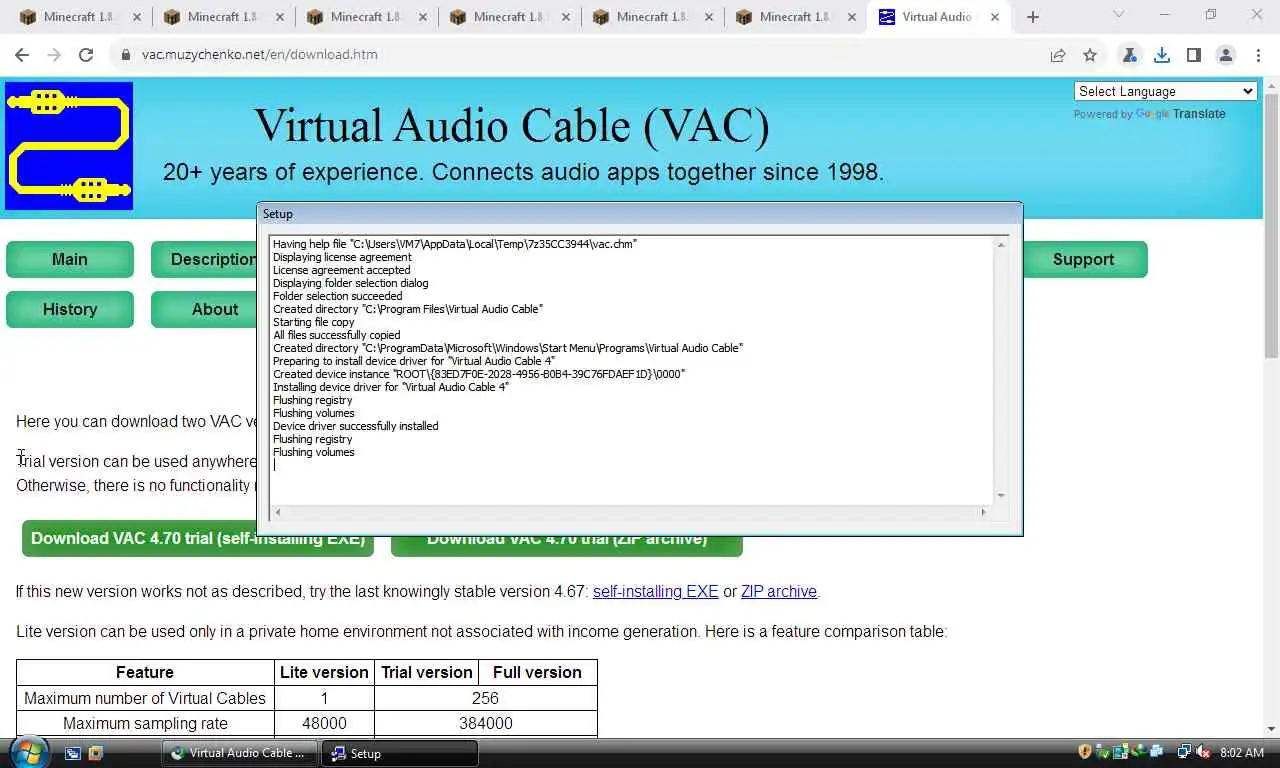Click Download VAC 4.70 trial self-installing EXE
The width and height of the screenshot is (1280, 768).
tap(198, 539)
